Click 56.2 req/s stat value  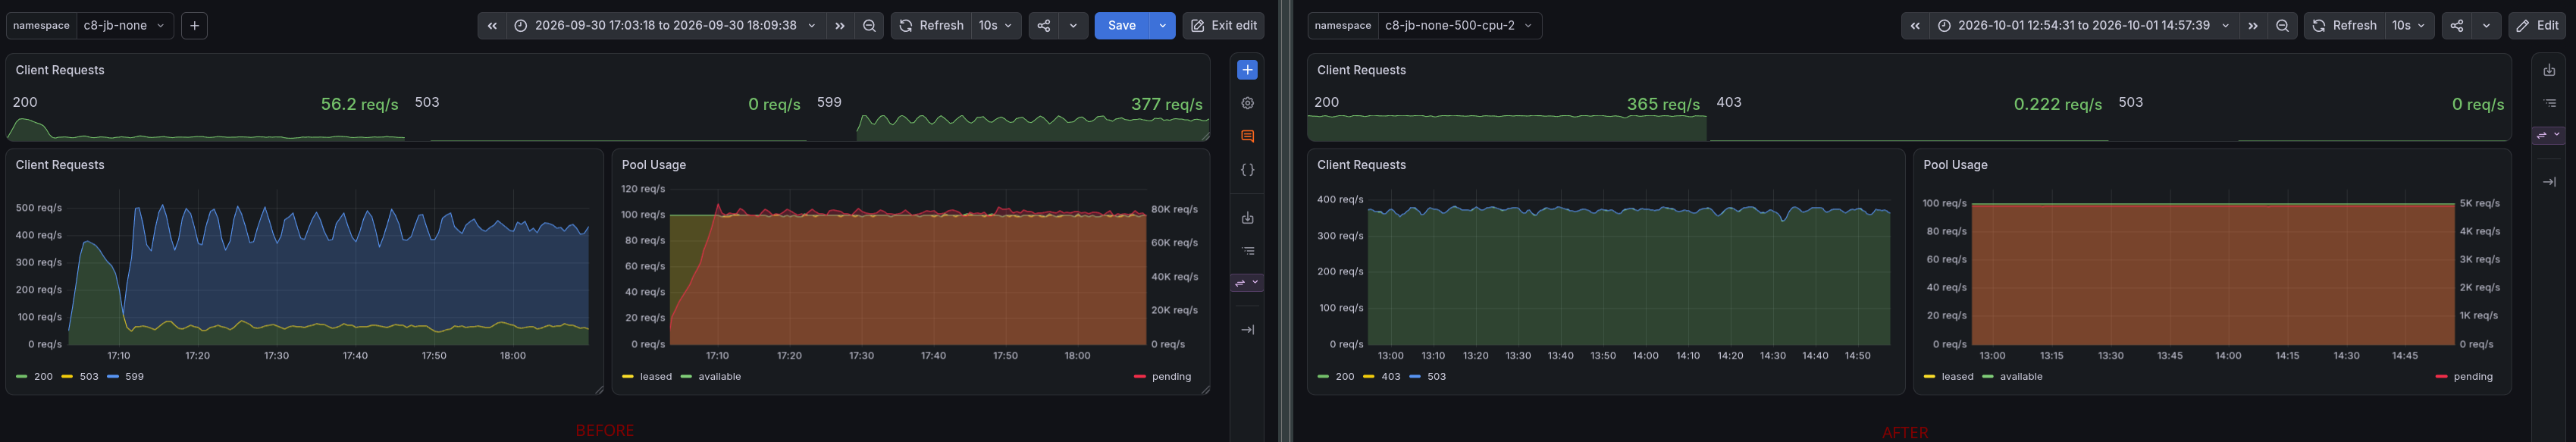point(360,104)
